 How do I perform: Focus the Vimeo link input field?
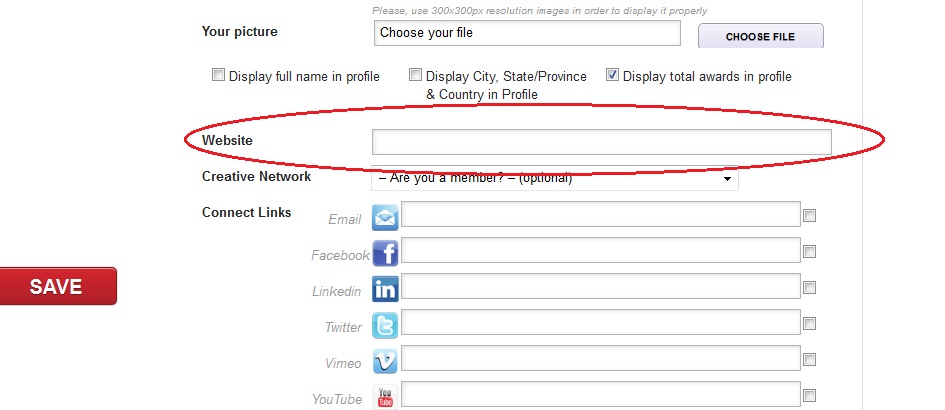[601, 358]
